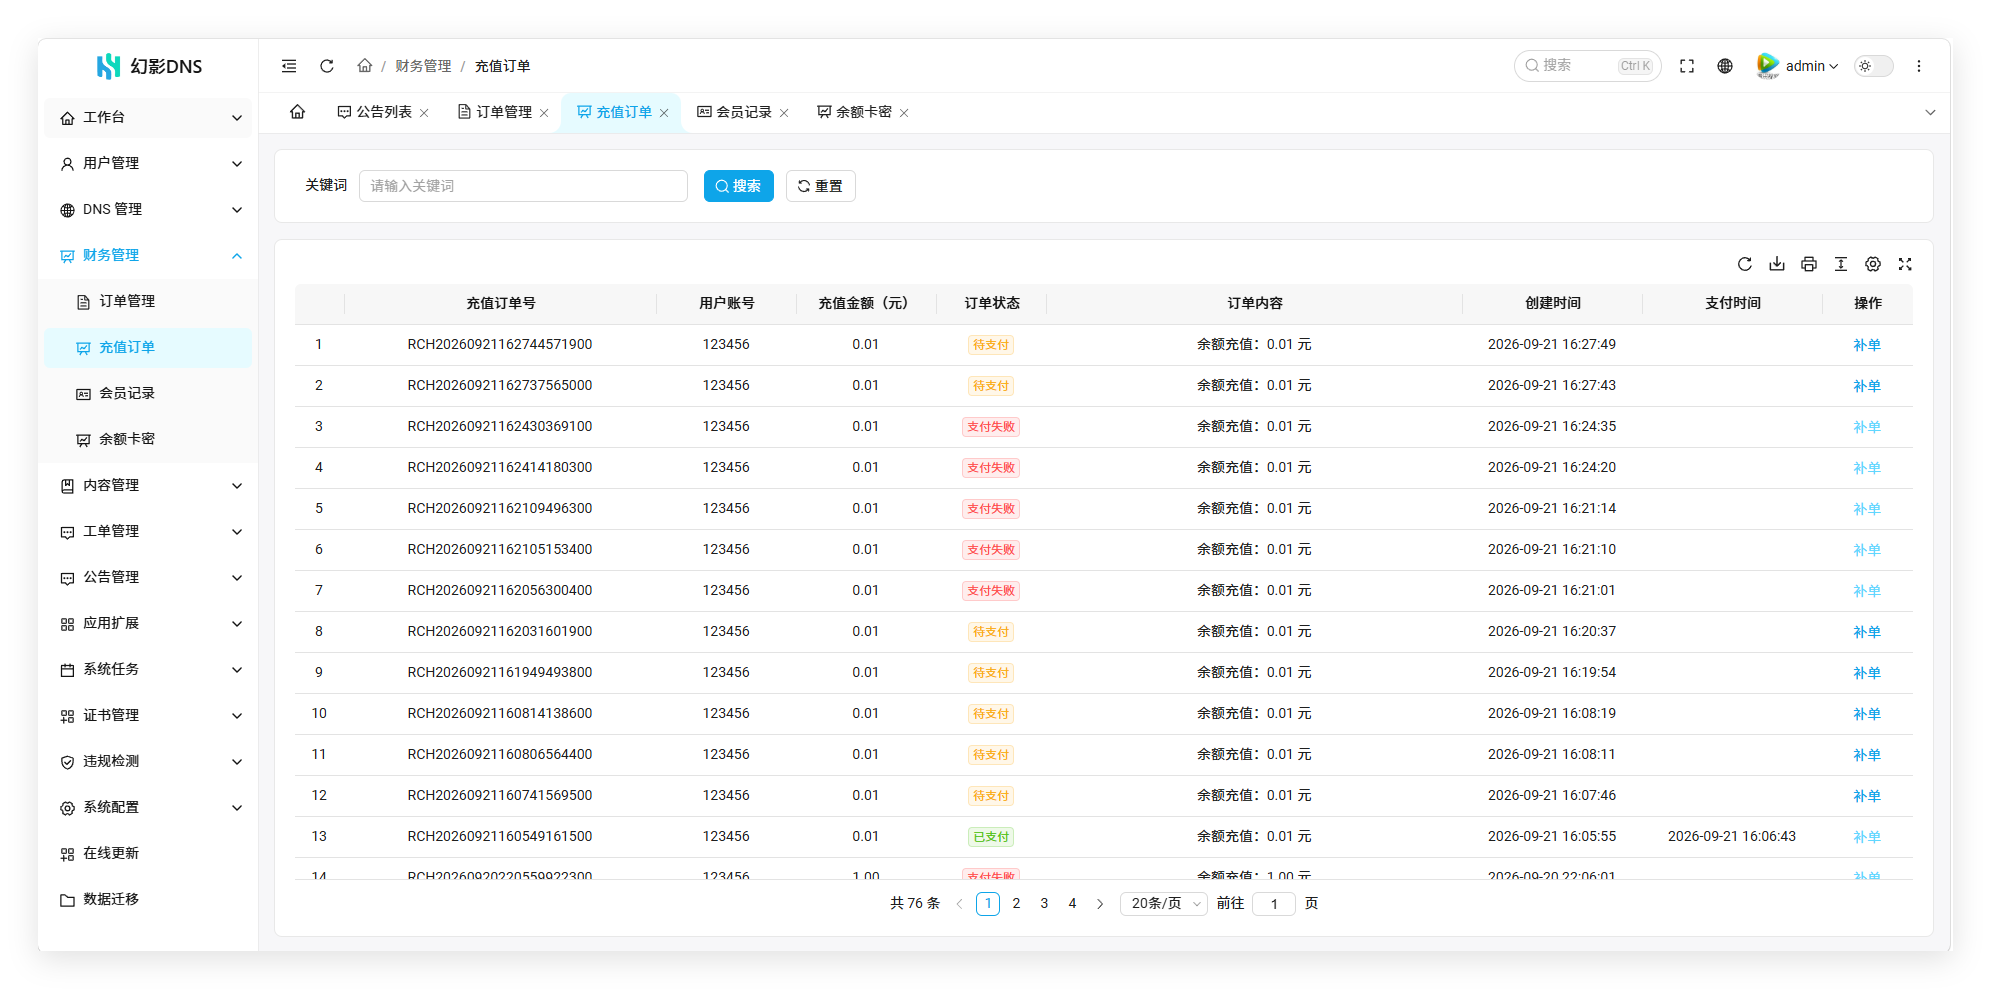
Task: Open the 20条/页 page size dropdown
Action: coord(1164,904)
